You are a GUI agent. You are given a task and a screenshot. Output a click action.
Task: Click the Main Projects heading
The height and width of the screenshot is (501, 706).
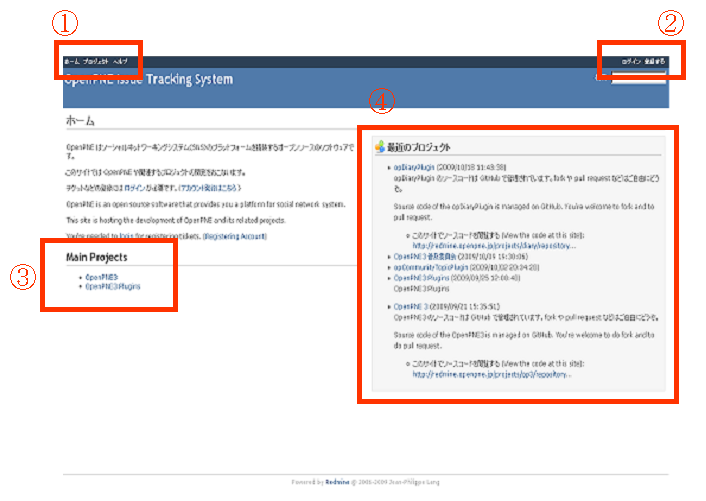click(97, 257)
